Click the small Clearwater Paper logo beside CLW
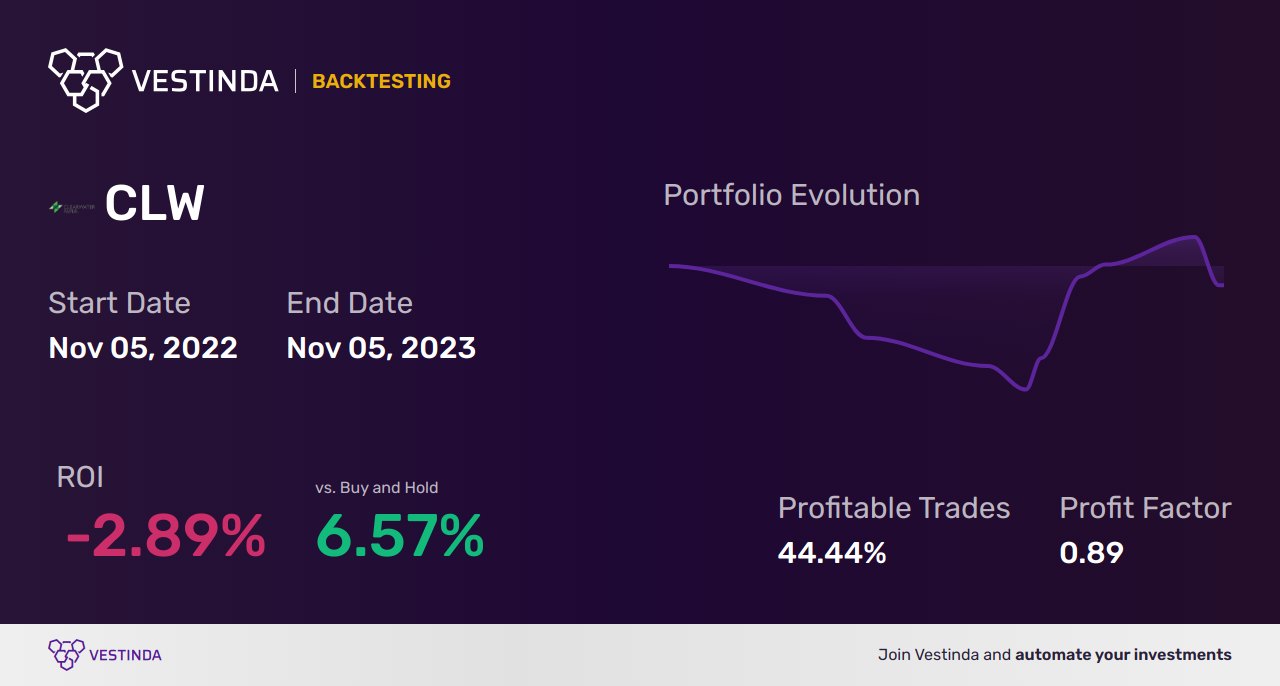 pos(72,207)
